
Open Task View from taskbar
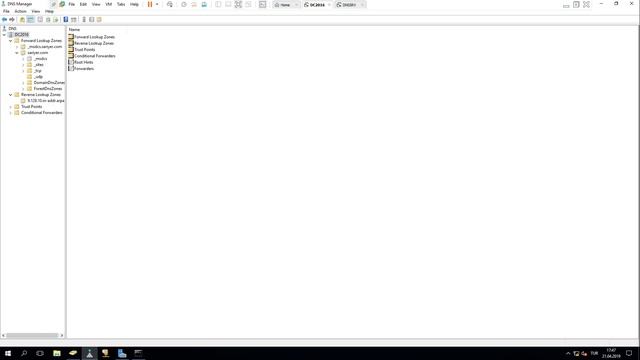pos(40,353)
